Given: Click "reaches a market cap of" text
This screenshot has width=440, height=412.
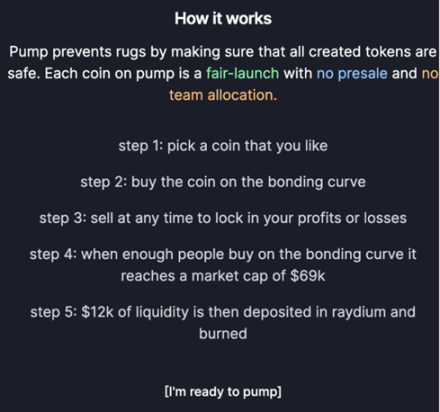Looking at the screenshot, I should point(203,276).
